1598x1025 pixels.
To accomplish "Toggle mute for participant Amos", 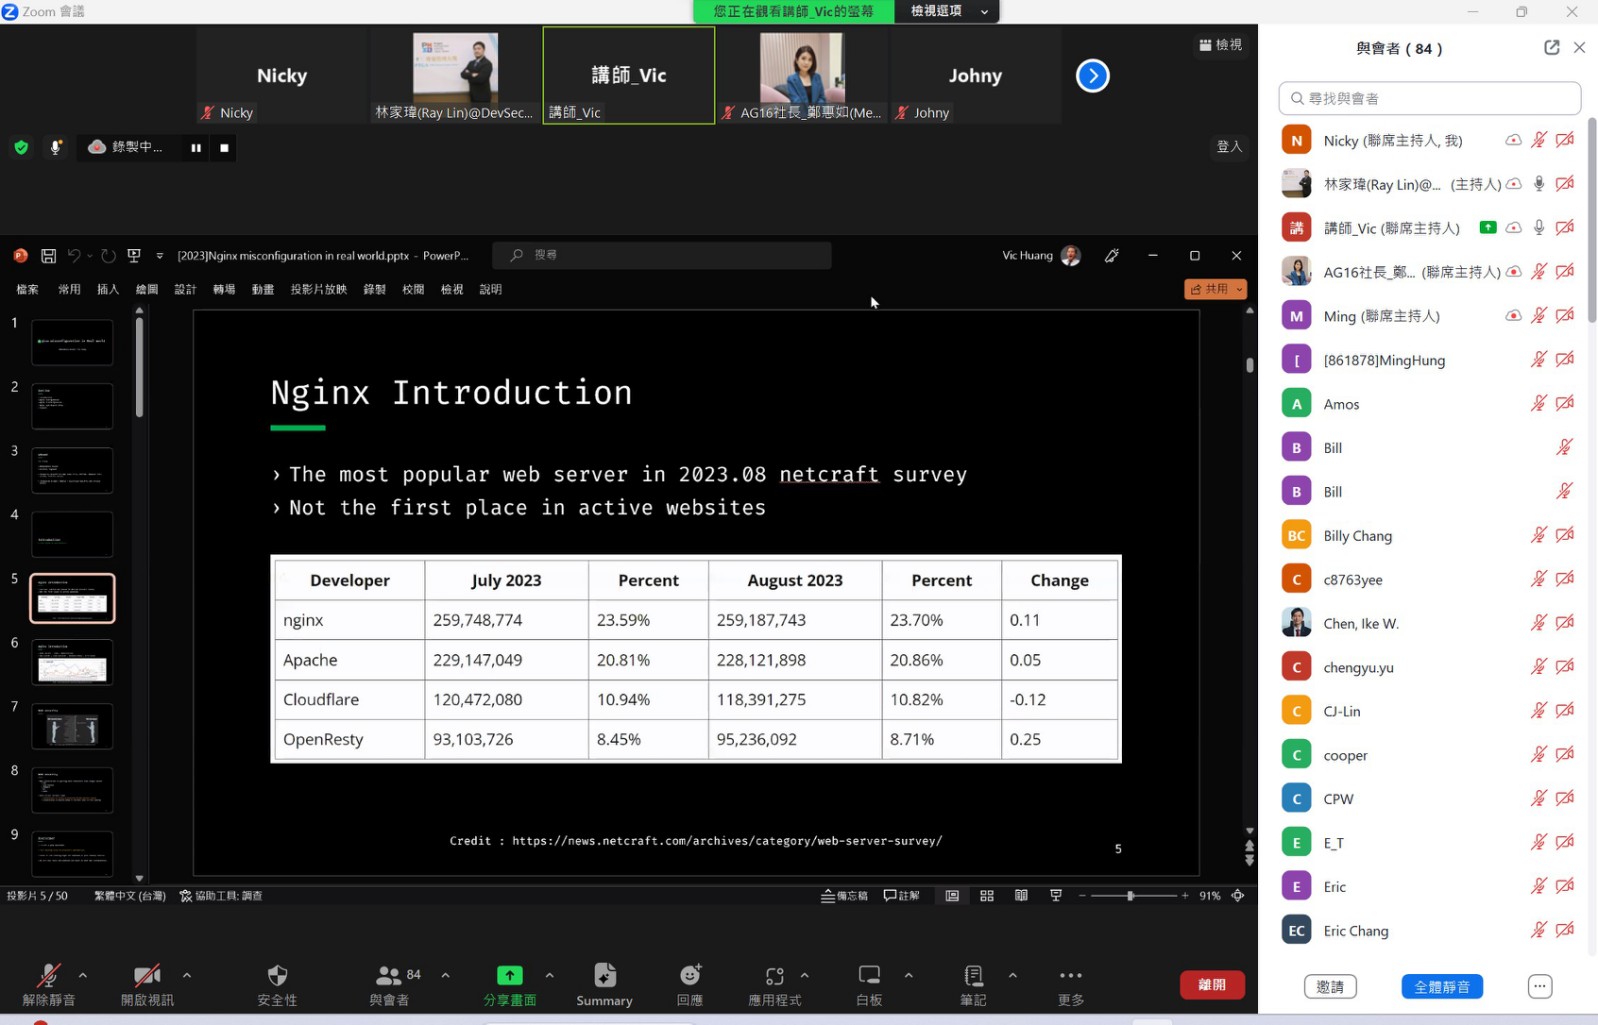I will click(x=1538, y=404).
